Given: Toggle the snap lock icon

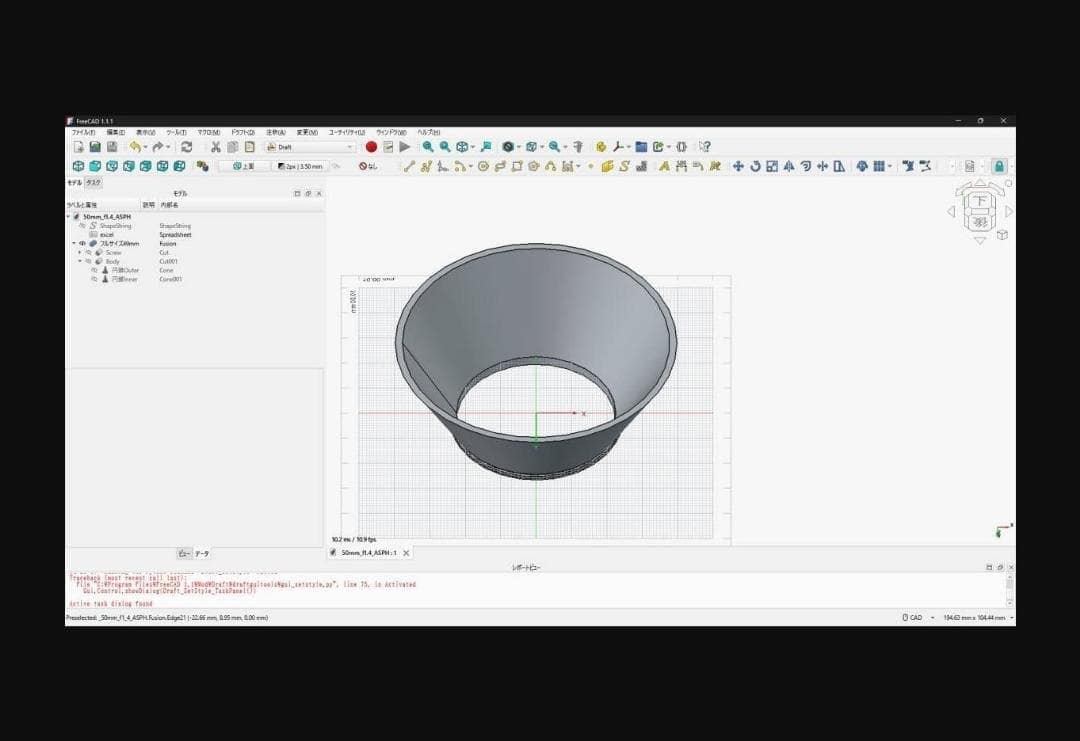Looking at the screenshot, I should point(999,166).
